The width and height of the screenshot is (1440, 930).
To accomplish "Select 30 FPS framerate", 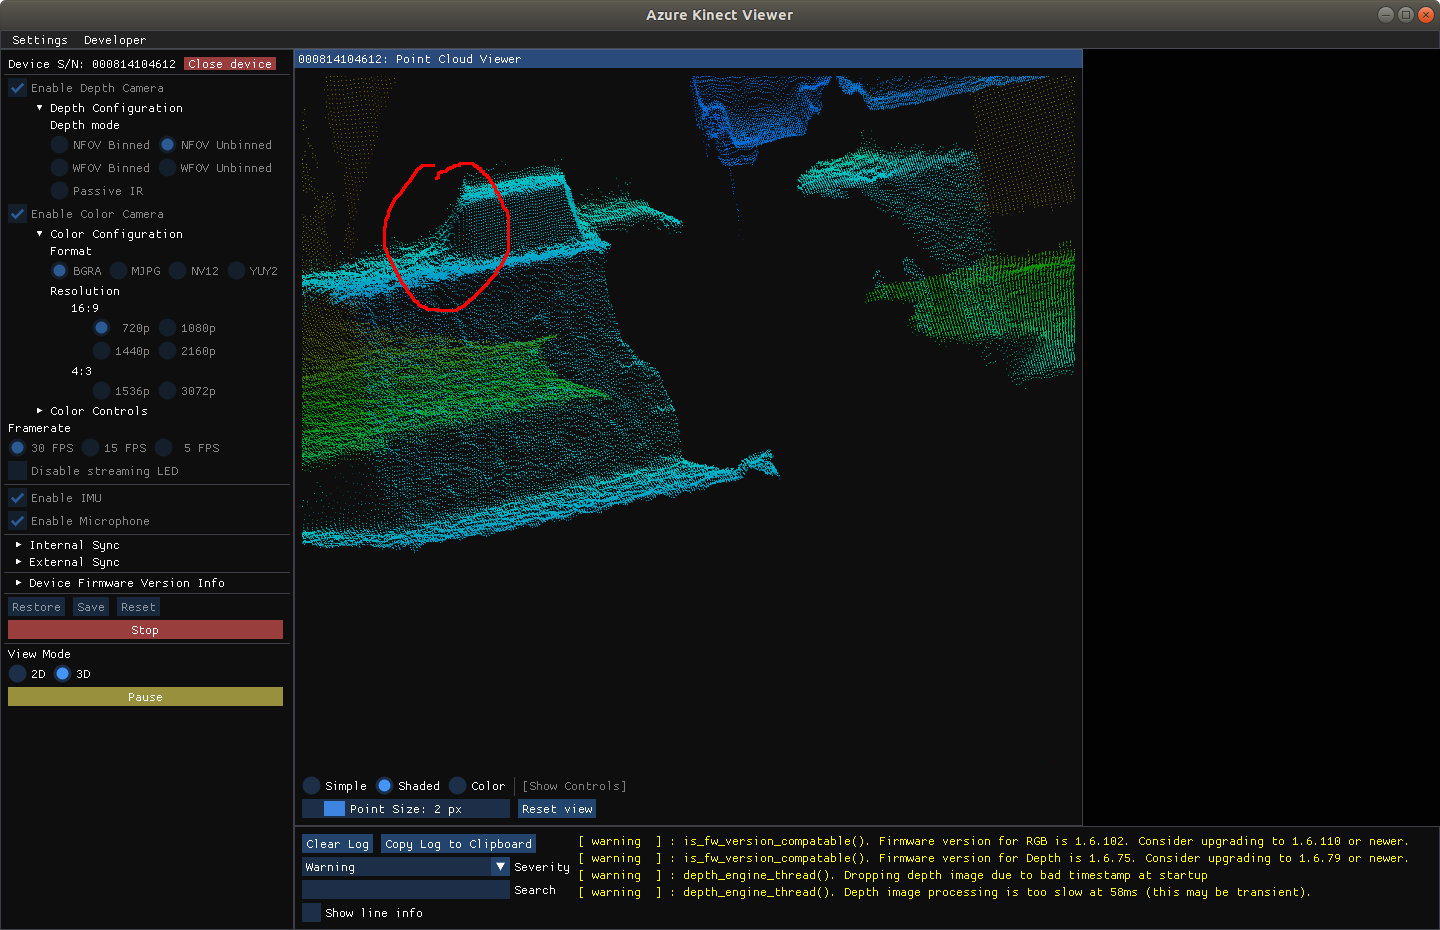I will [18, 448].
